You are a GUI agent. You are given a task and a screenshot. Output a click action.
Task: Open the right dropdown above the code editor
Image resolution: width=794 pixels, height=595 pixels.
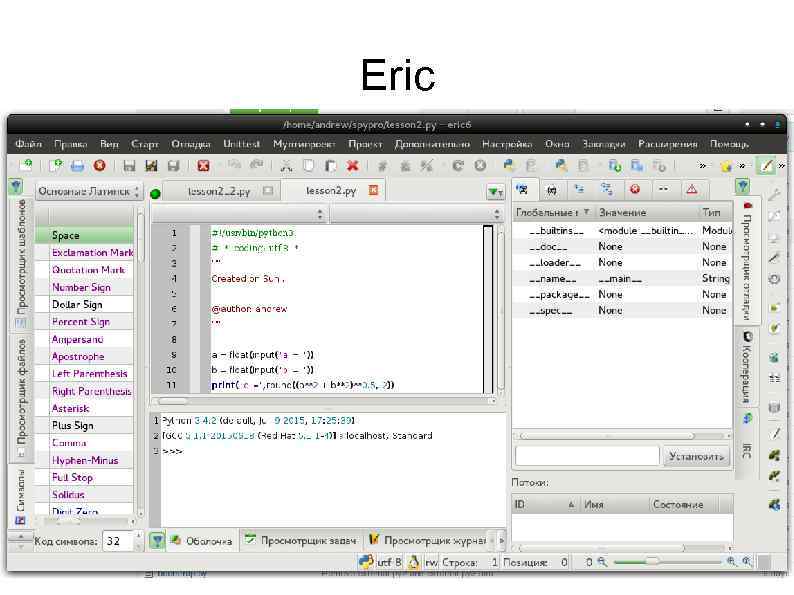pyautogui.click(x=416, y=215)
